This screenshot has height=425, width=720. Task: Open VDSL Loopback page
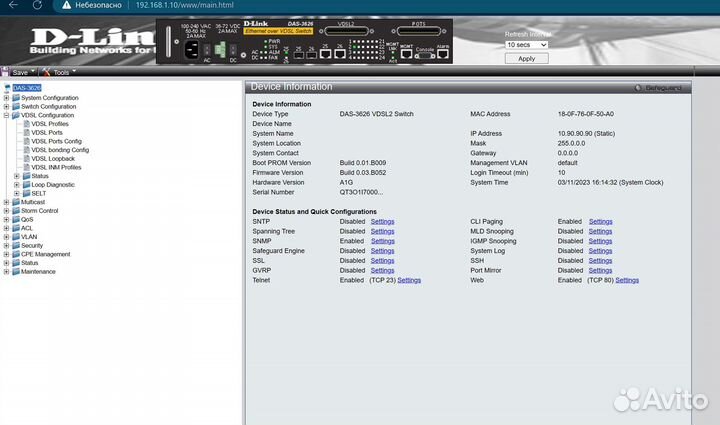pos(53,159)
